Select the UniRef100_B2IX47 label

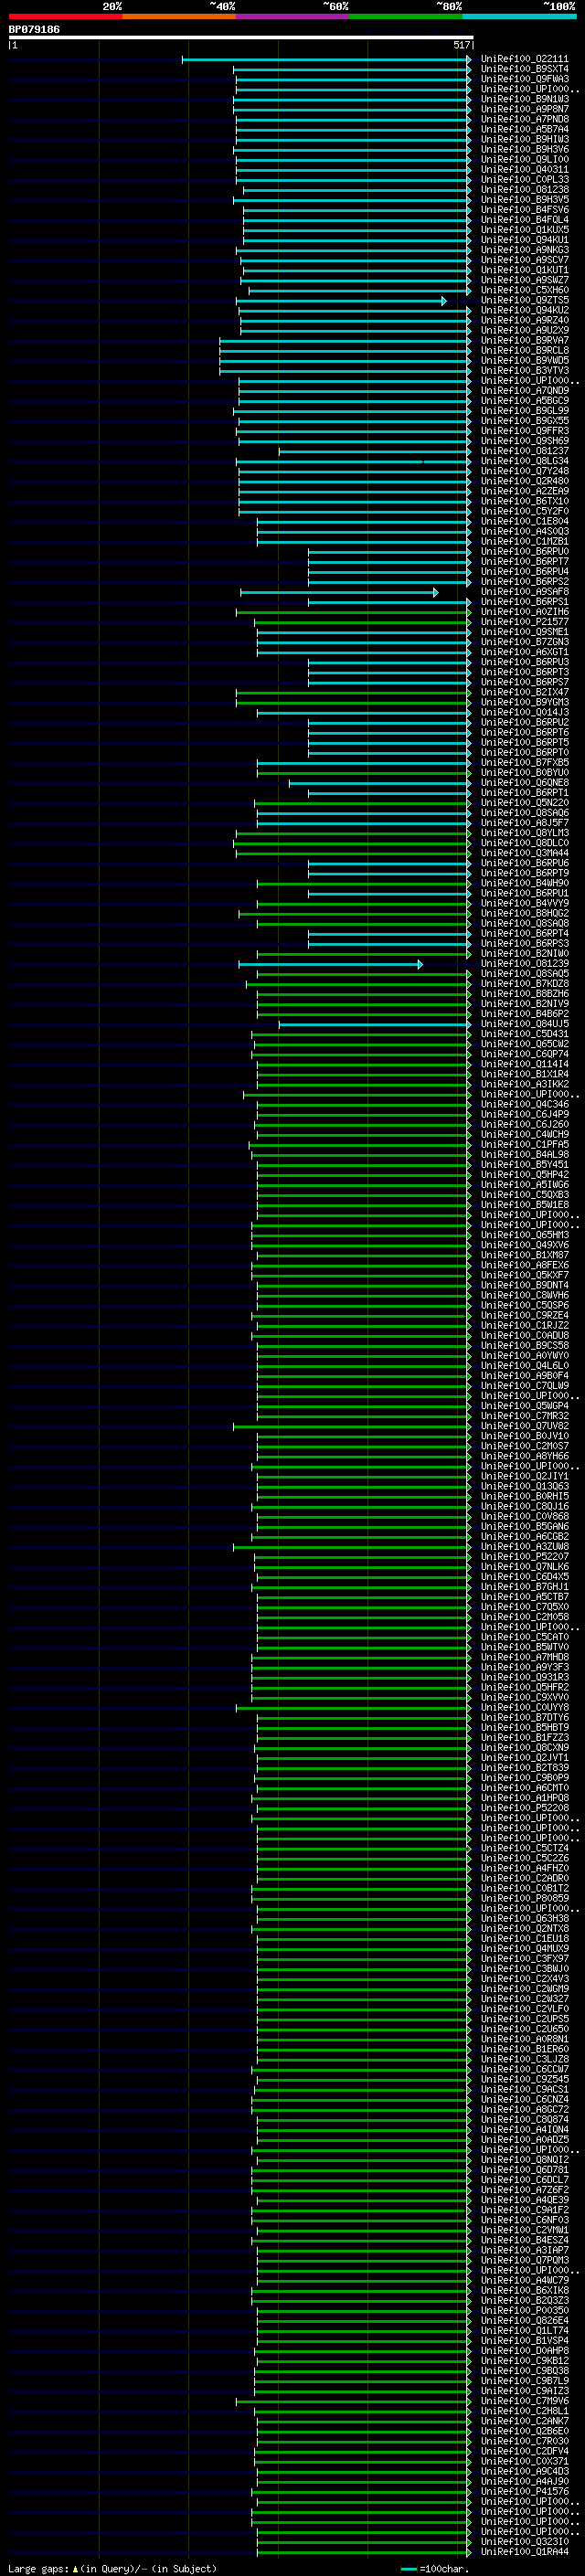(524, 692)
